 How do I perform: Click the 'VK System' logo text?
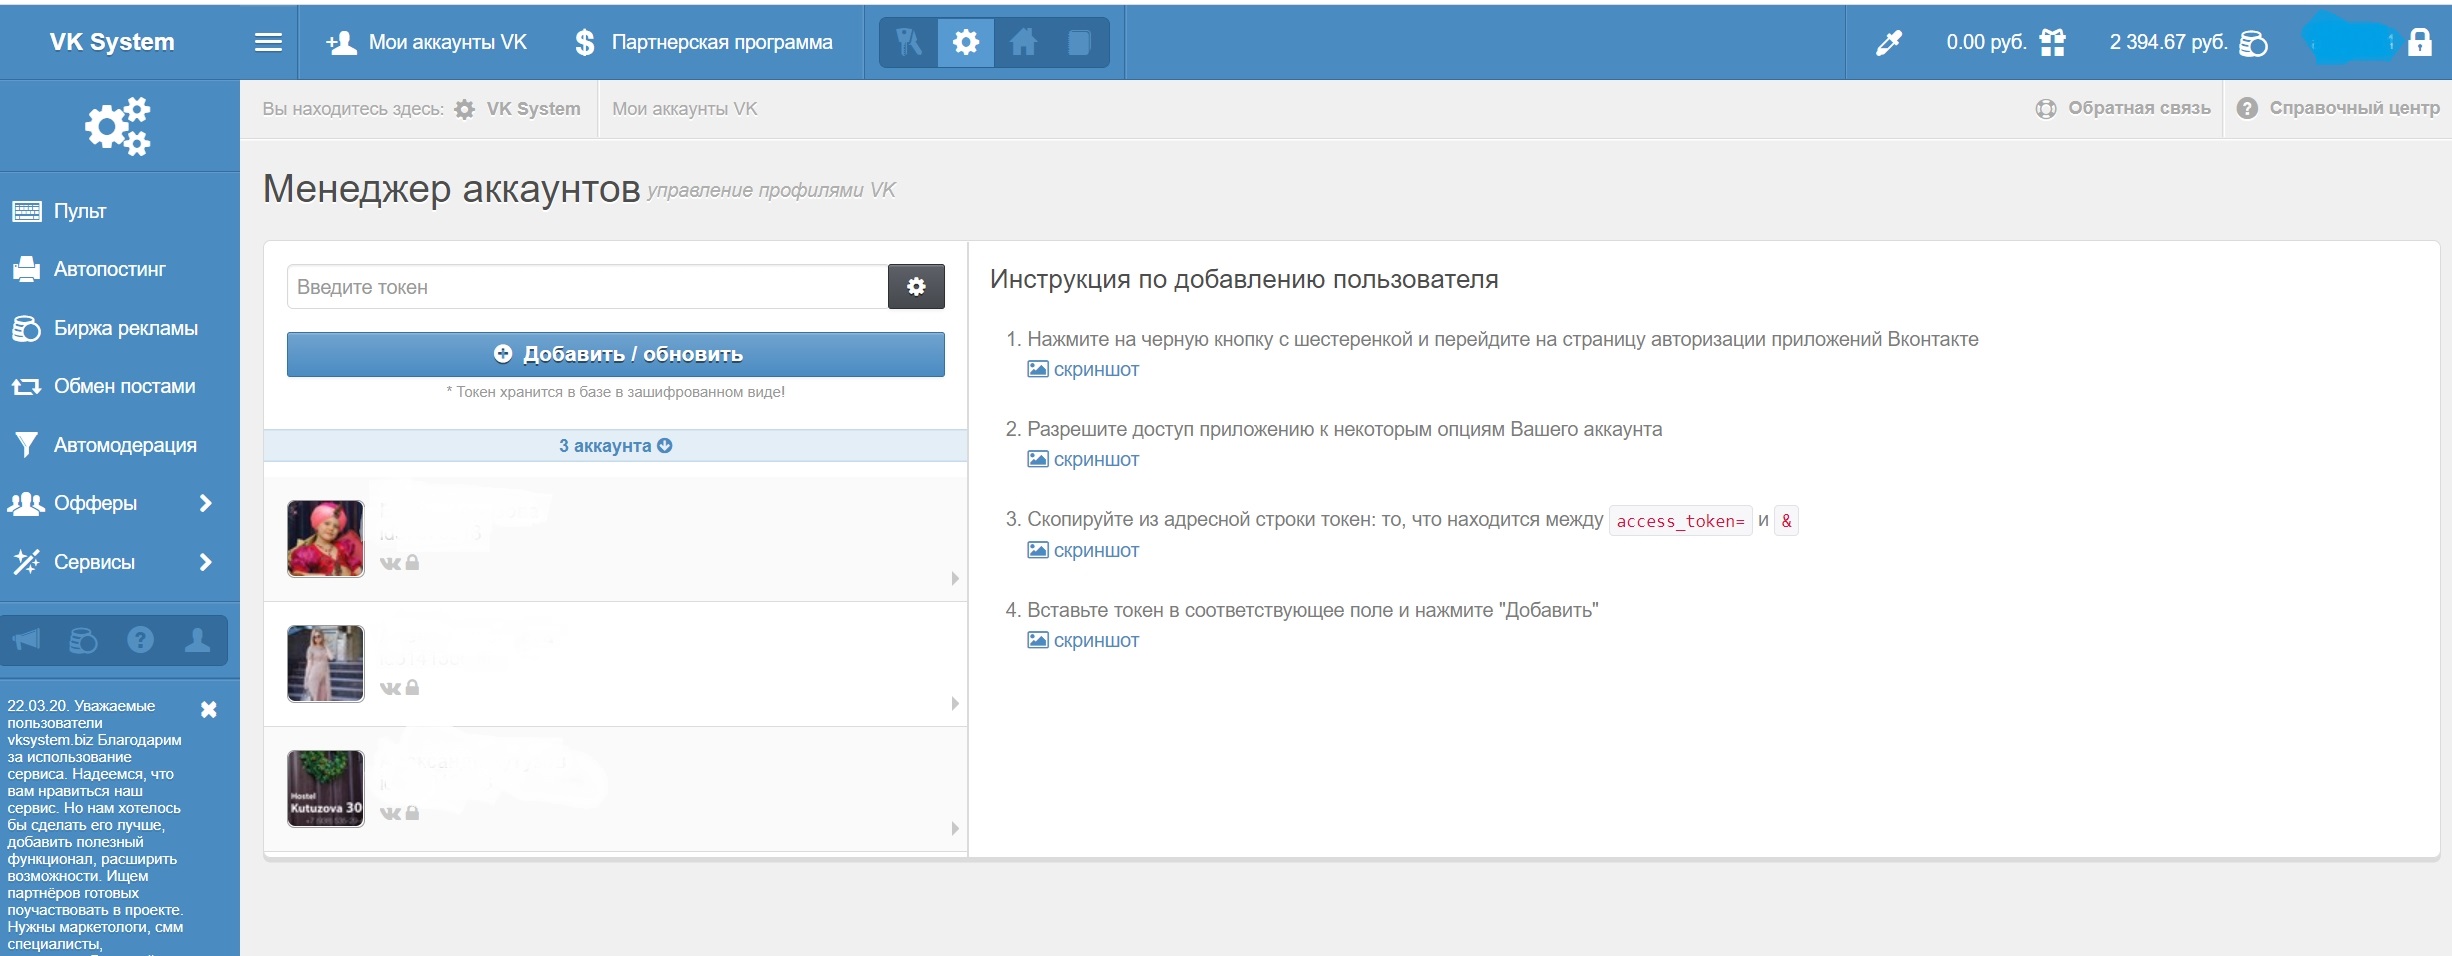[x=112, y=42]
